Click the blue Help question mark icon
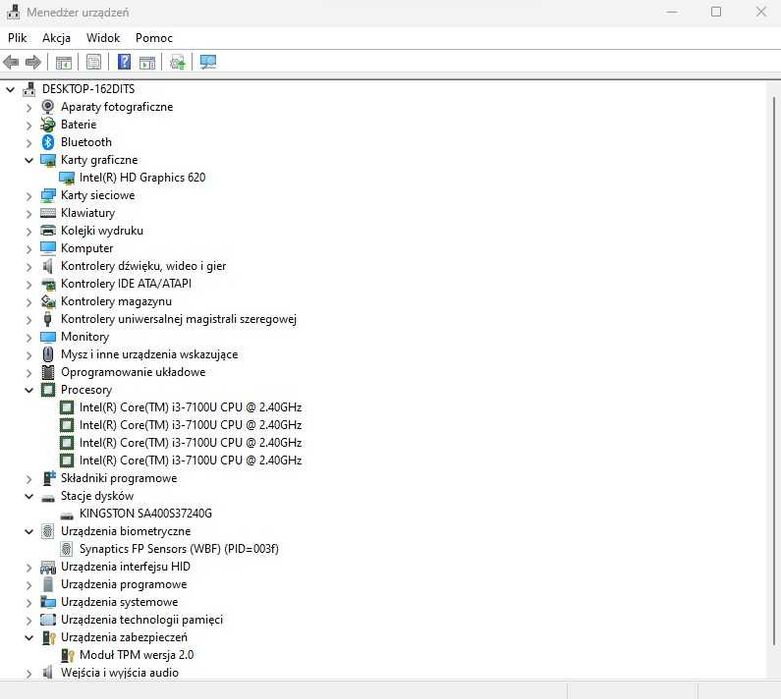781x699 pixels. pyautogui.click(x=124, y=62)
